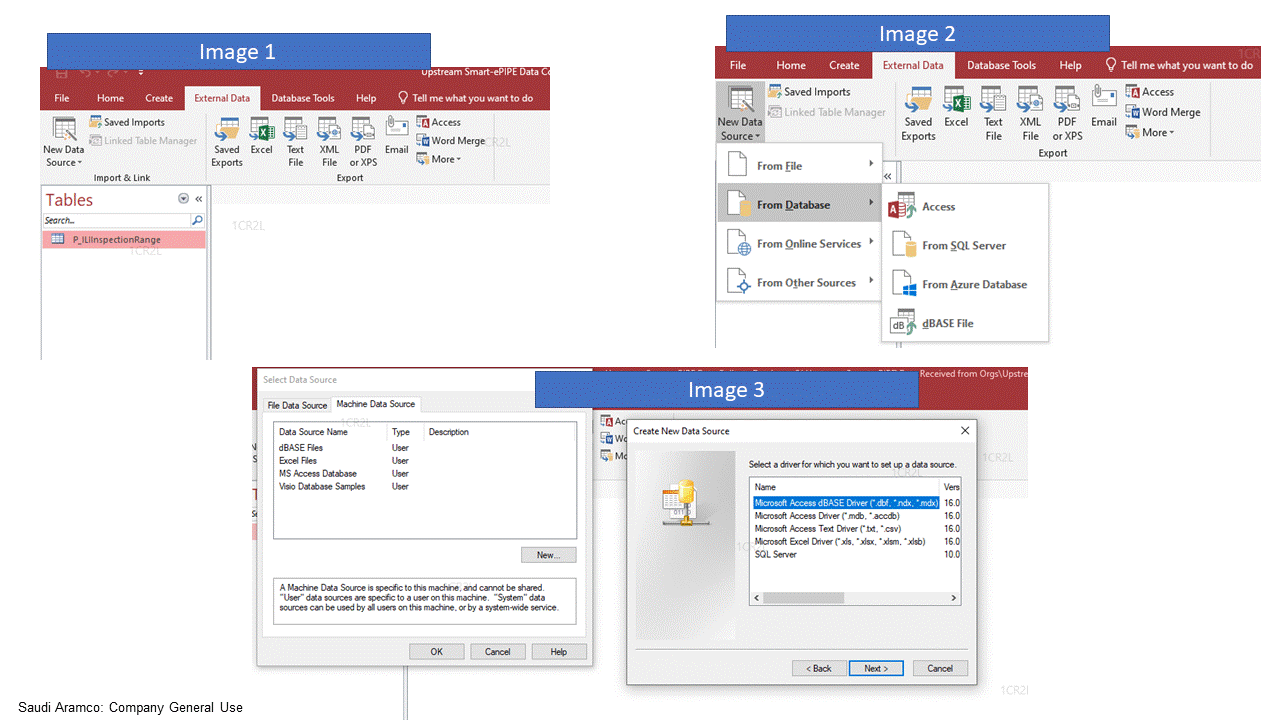Open Help tab in Image 1
The width and height of the screenshot is (1280, 720).
point(366,98)
